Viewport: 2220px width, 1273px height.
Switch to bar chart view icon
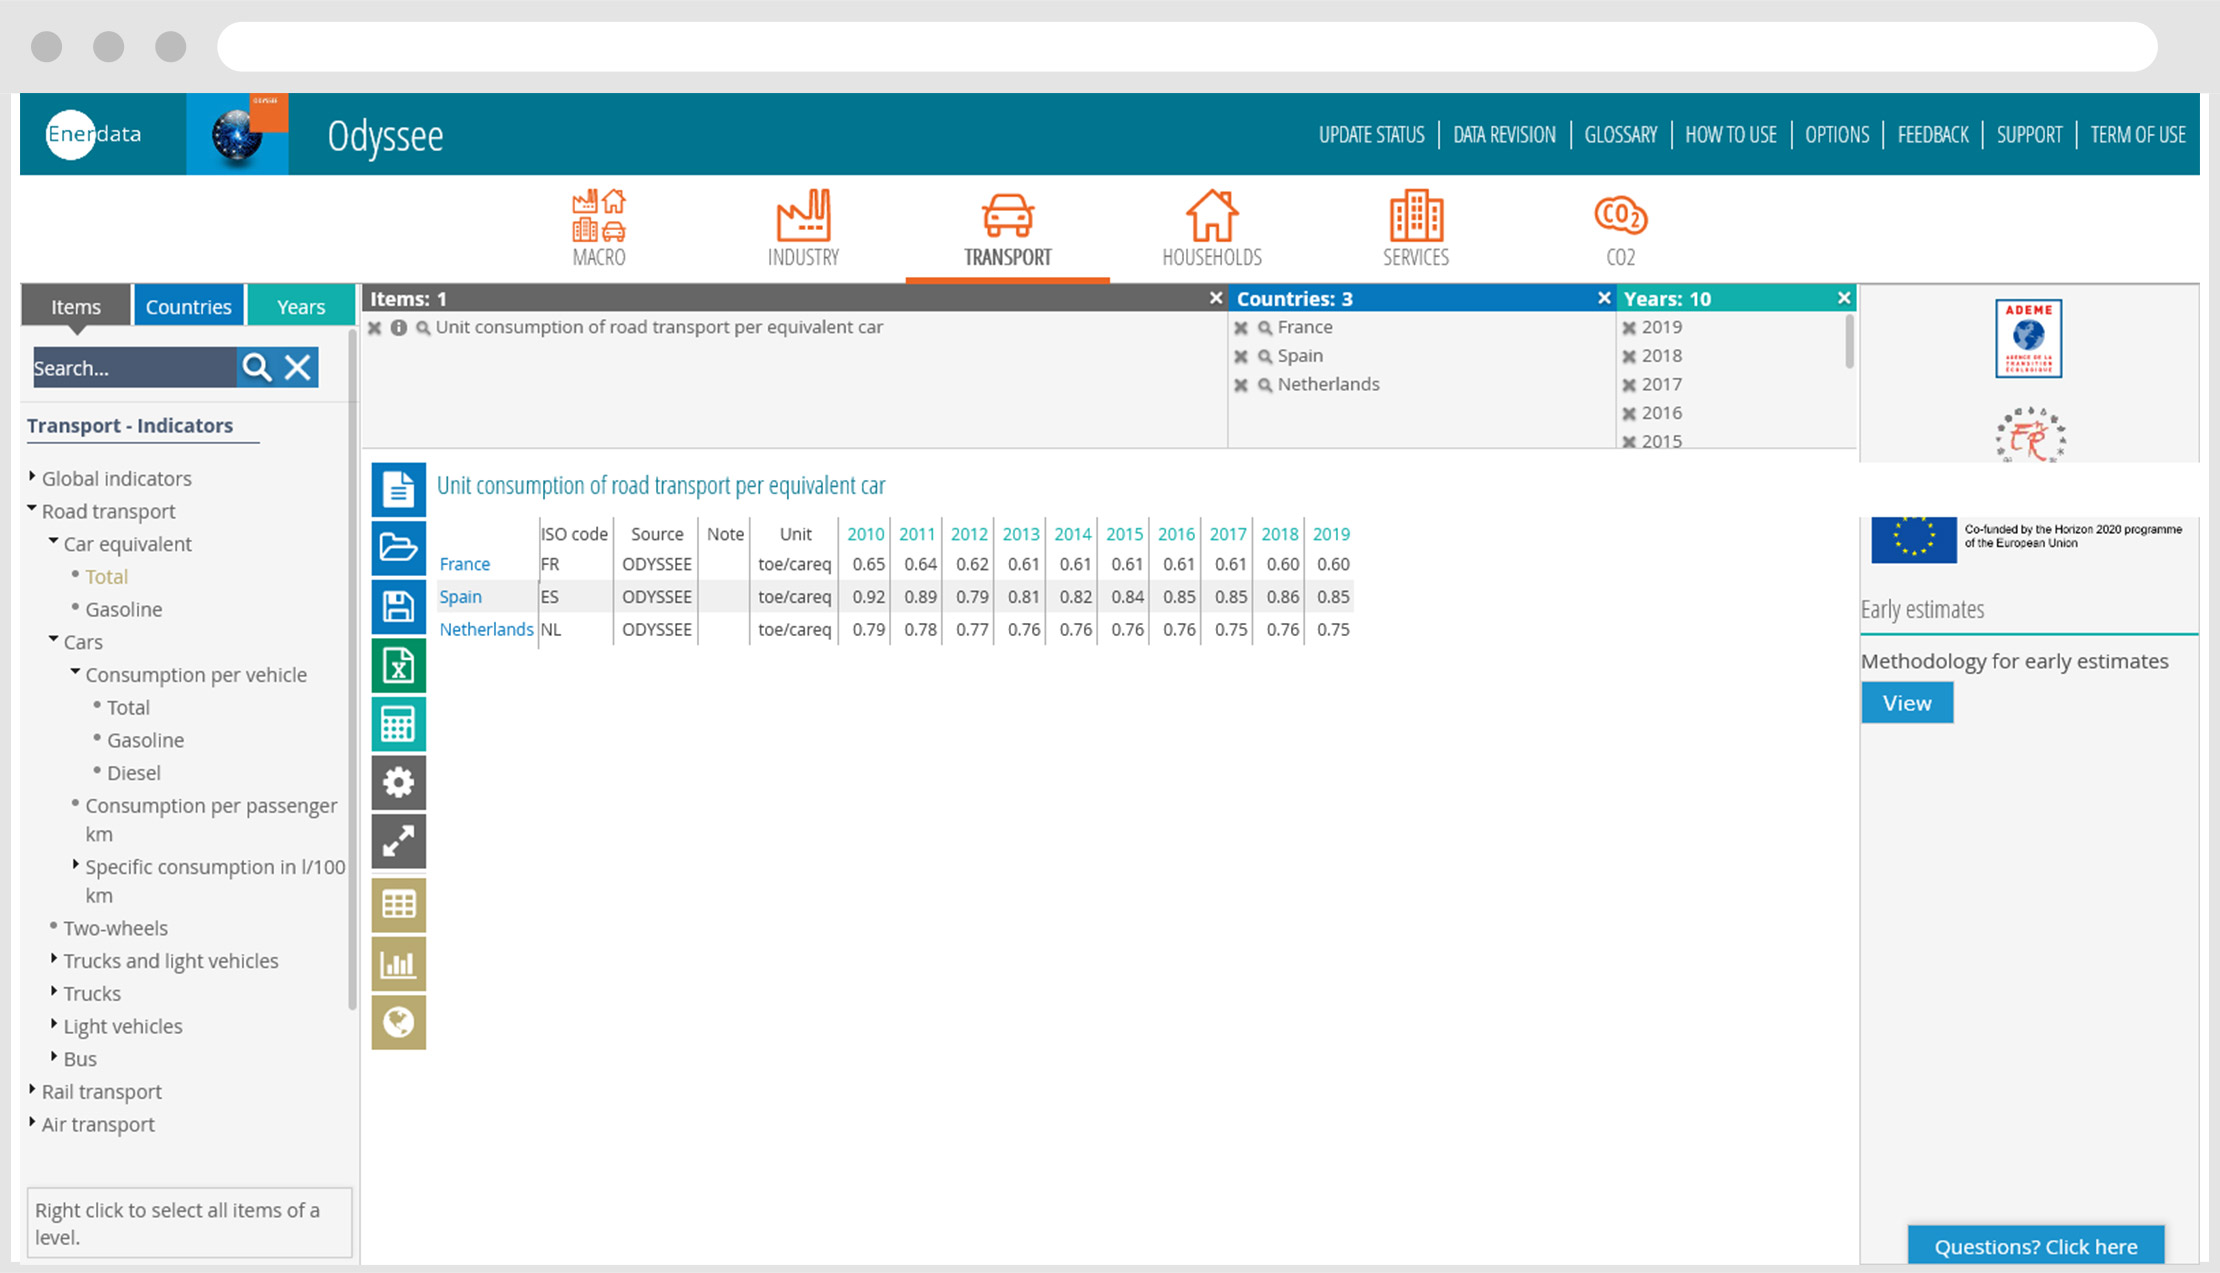[398, 964]
